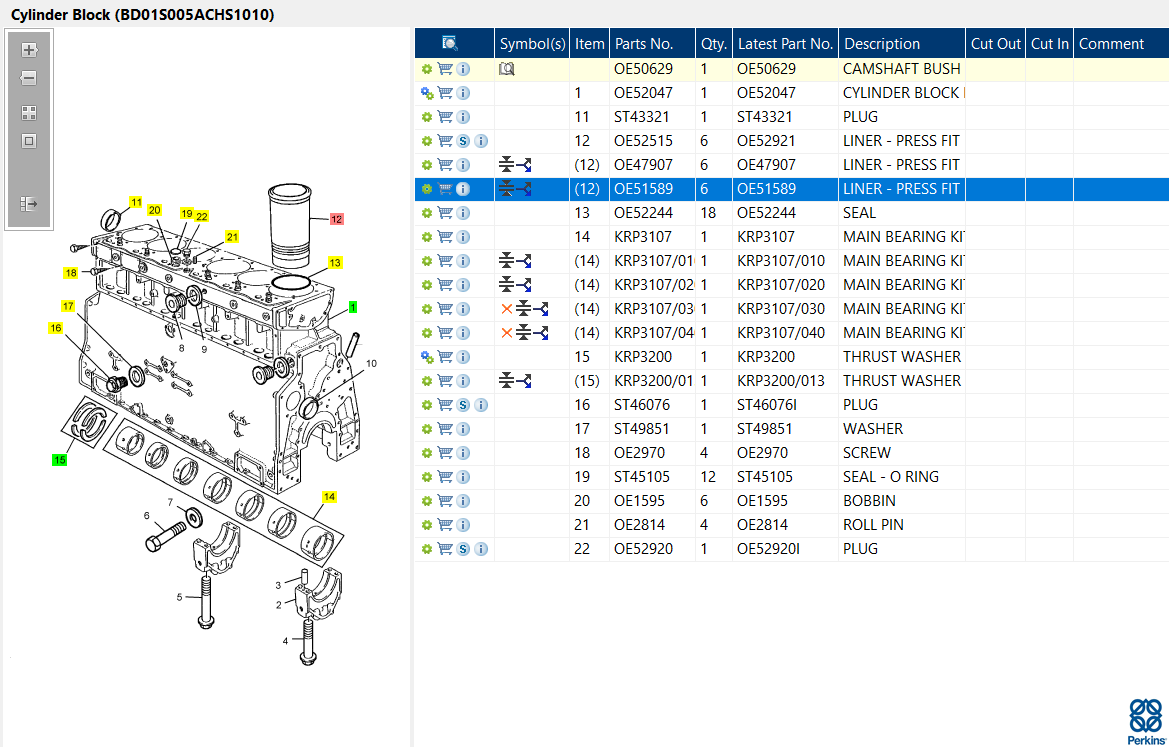The height and width of the screenshot is (747, 1169).
Task: Click the four-squares view icon in diagram toolbar
Action: tap(29, 113)
